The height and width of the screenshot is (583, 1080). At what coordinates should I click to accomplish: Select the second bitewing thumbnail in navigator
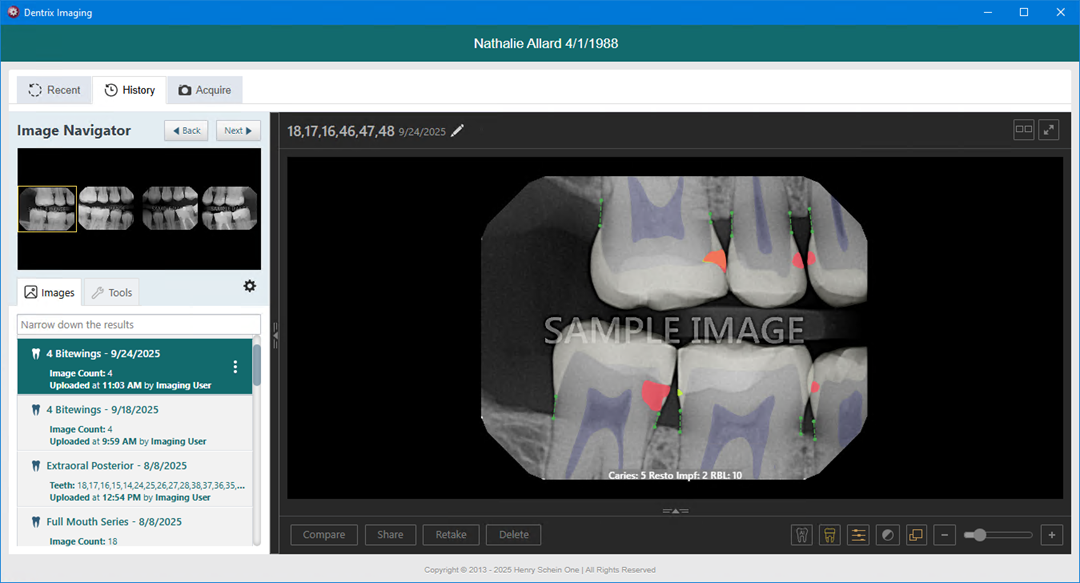point(107,209)
